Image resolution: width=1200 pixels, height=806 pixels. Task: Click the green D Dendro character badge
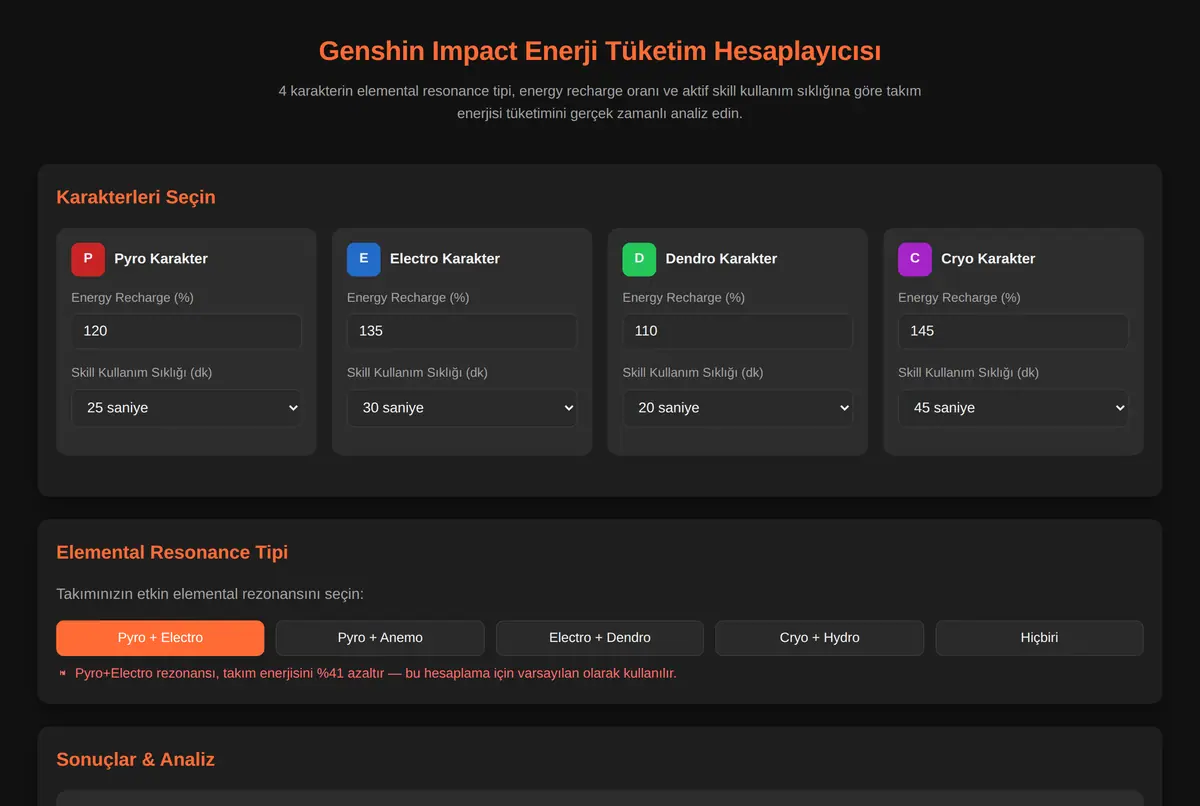[639, 259]
